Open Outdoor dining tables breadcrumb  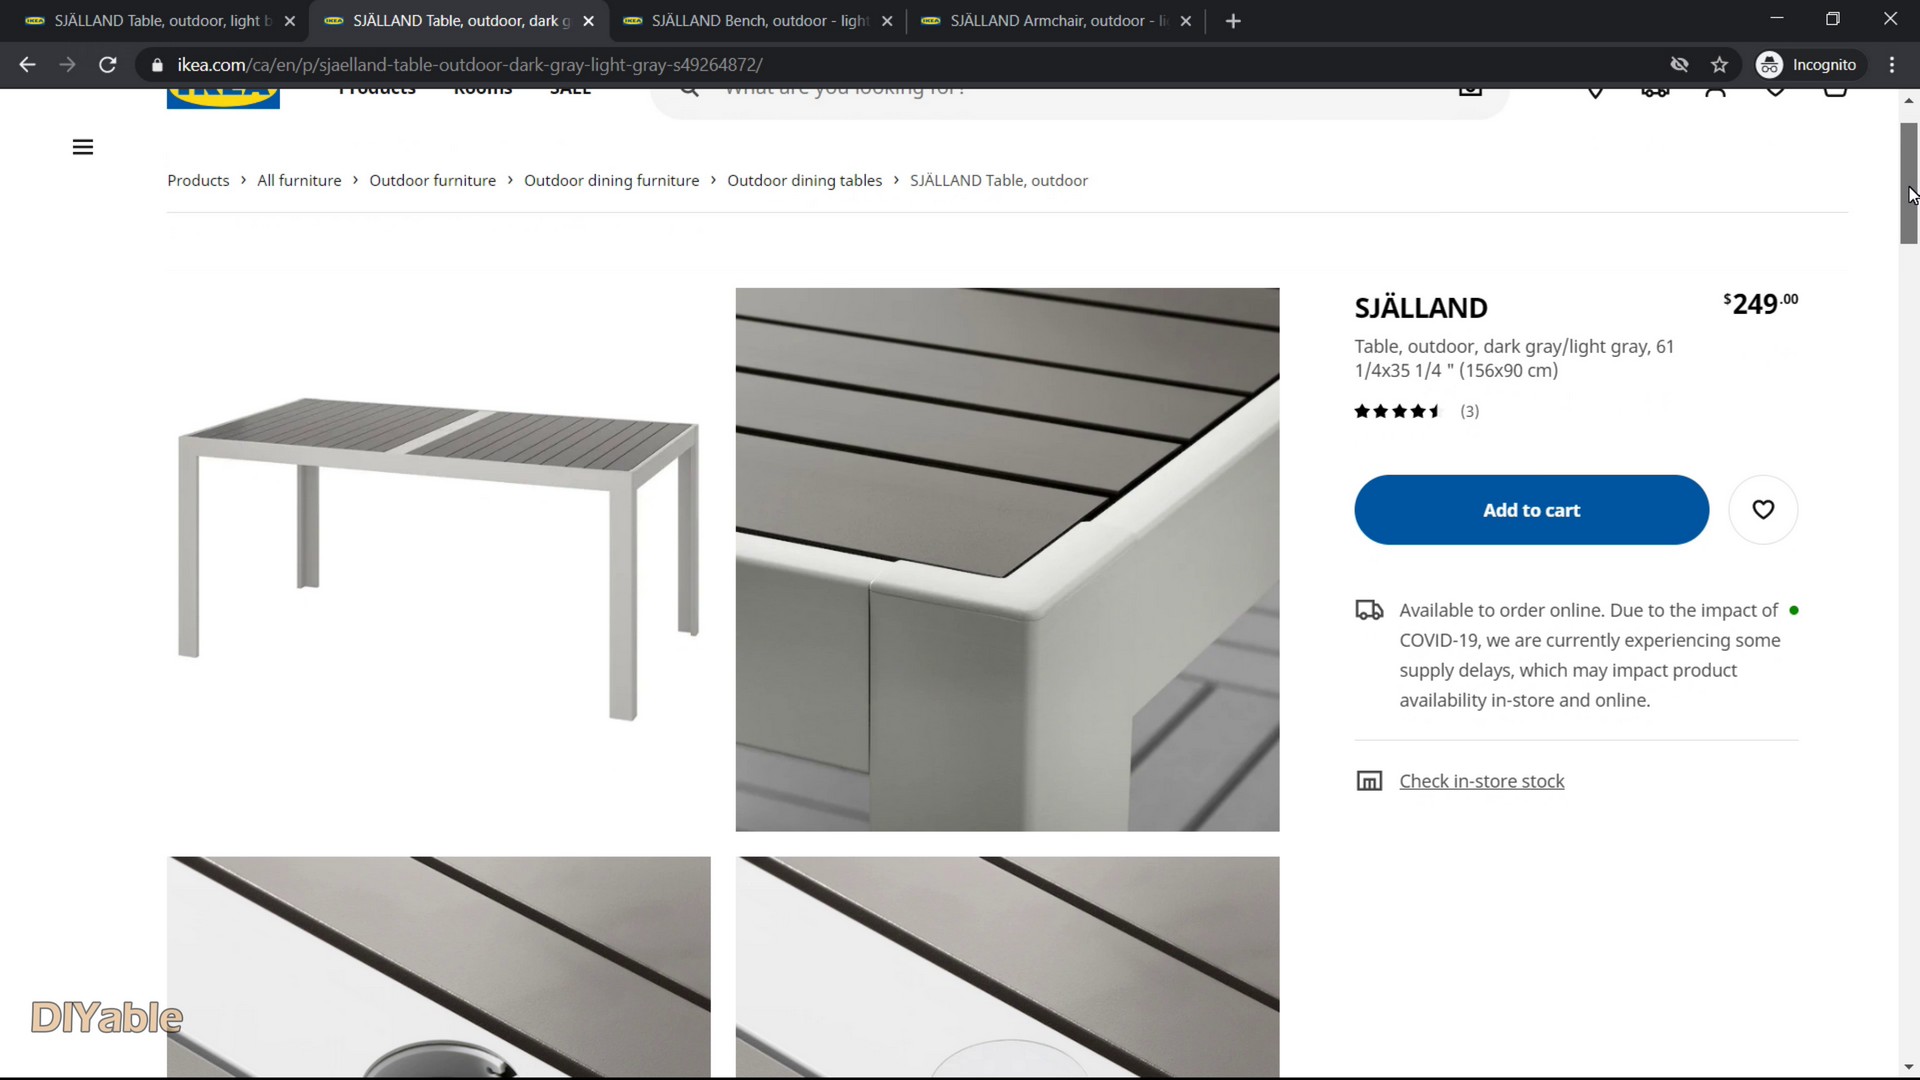point(804,181)
